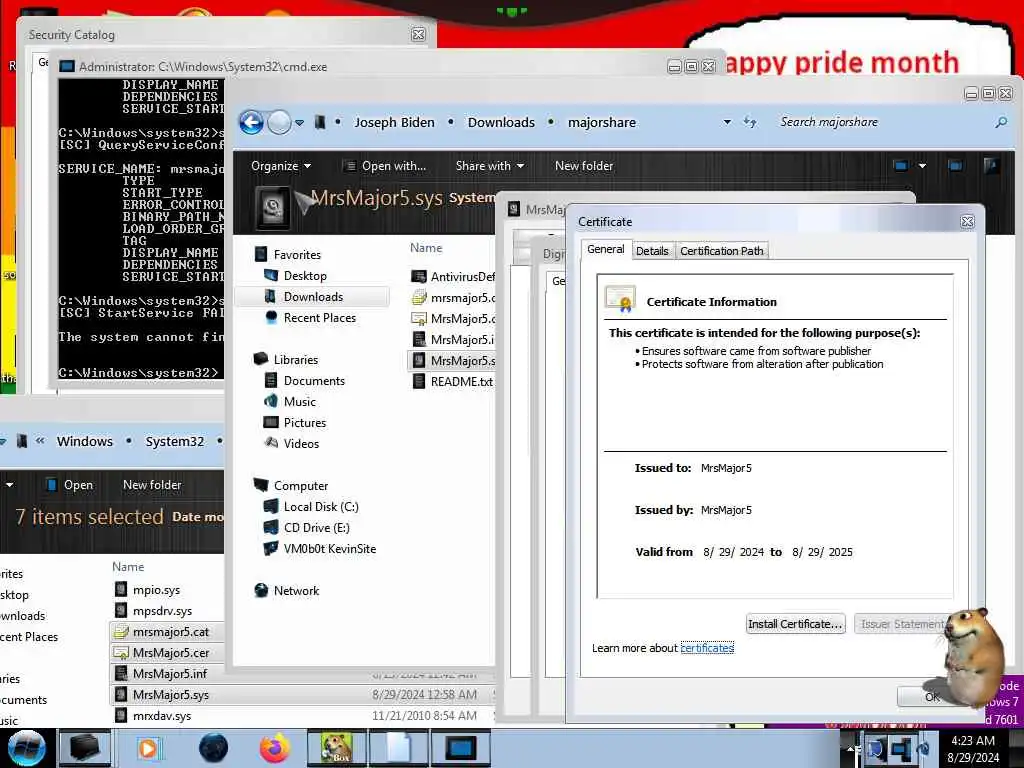Select Downloads in the breadcrumb path
The width and height of the screenshot is (1024, 768).
pos(501,122)
